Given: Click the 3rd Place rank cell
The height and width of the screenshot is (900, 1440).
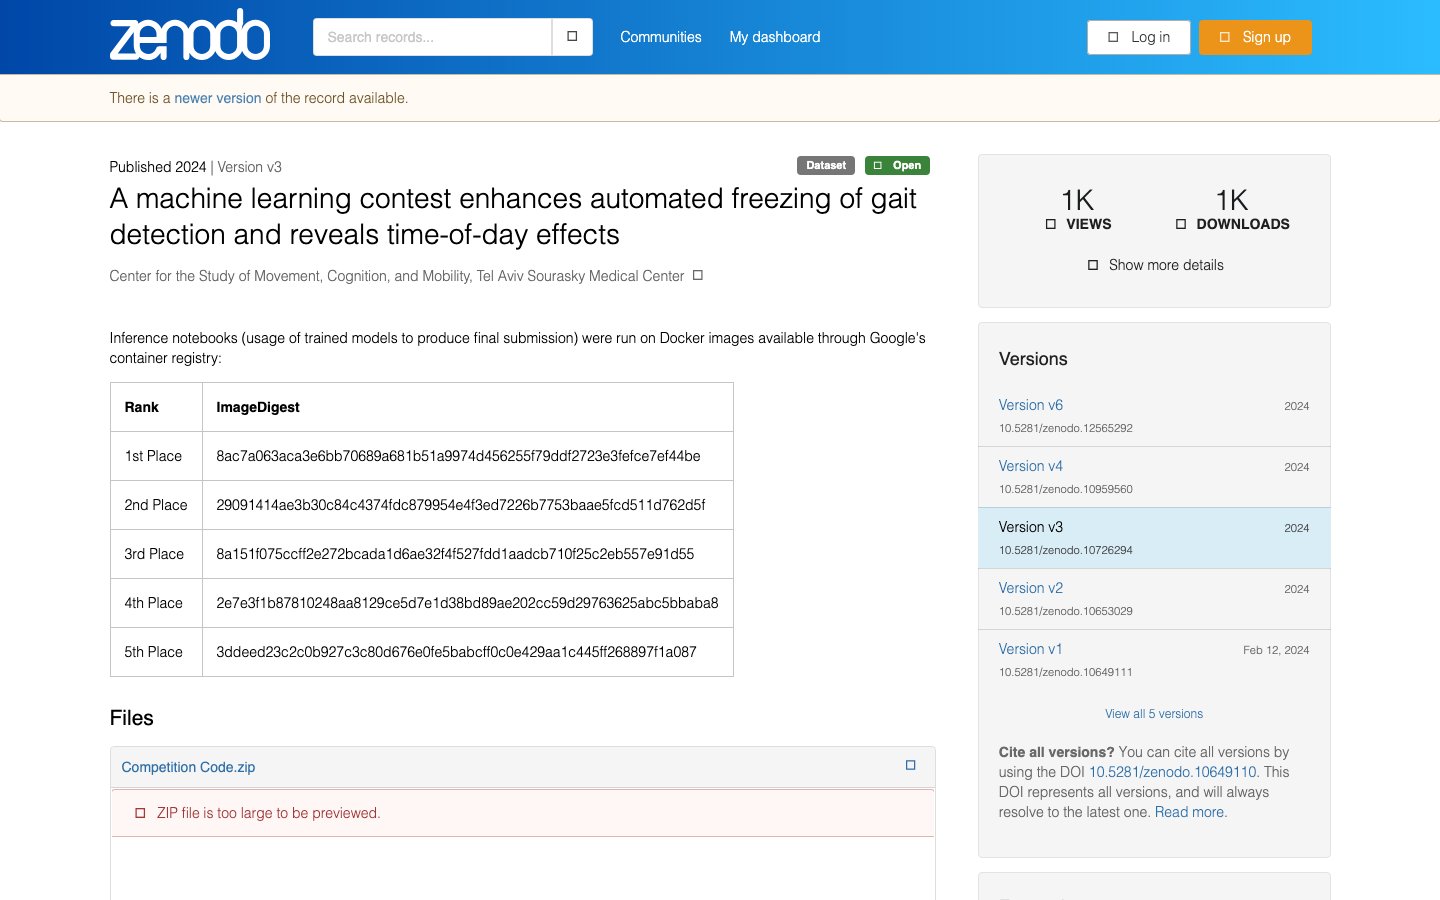Looking at the screenshot, I should coord(156,554).
